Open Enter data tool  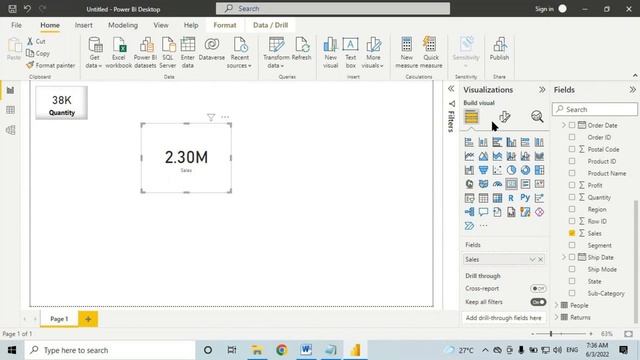coord(188,52)
